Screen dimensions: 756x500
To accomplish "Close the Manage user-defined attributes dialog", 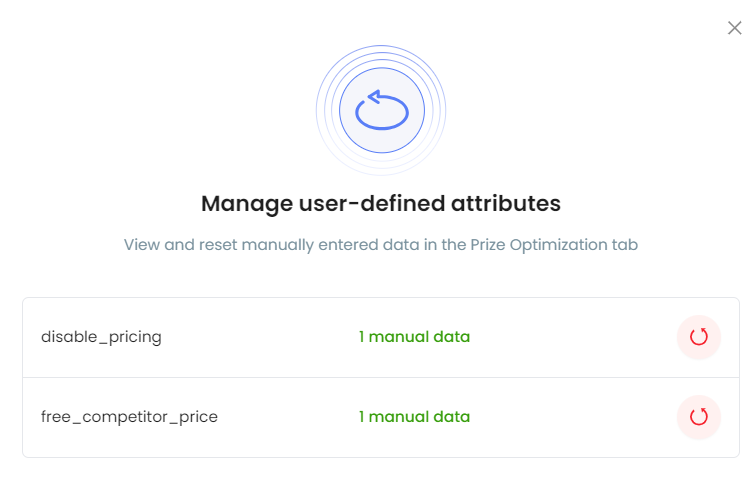I will [734, 28].
